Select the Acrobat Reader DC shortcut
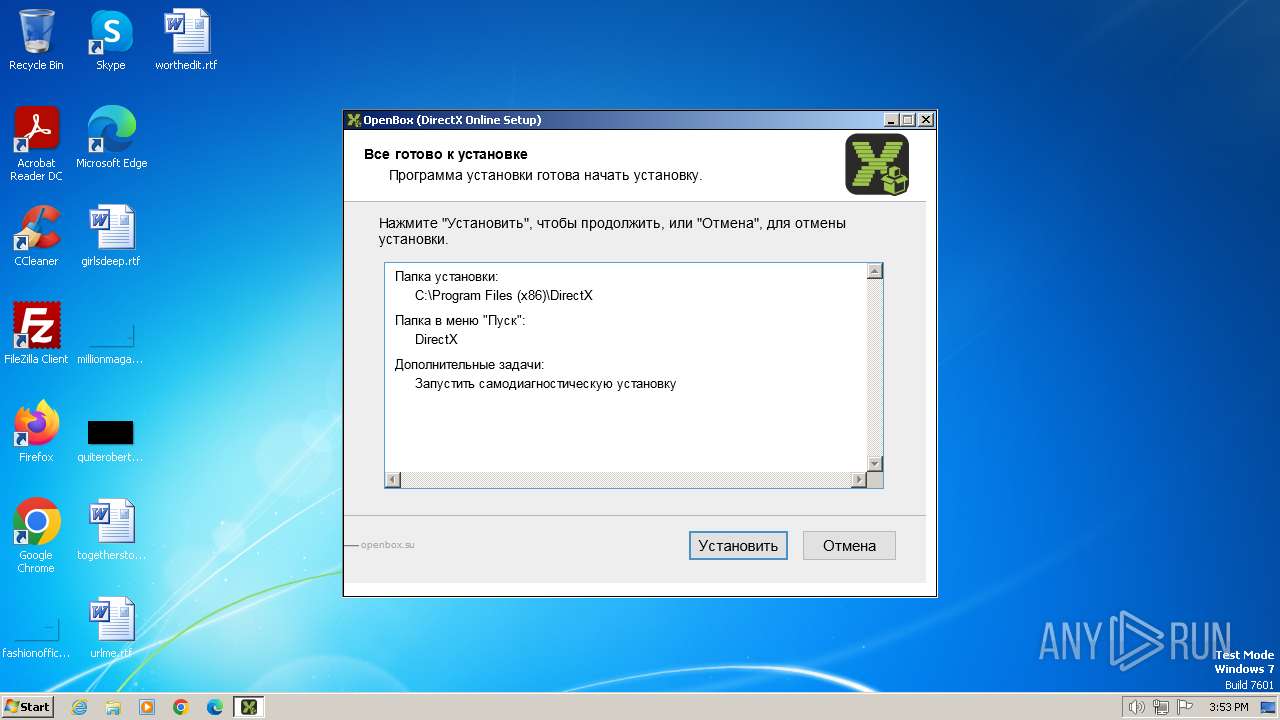The image size is (1280, 720). (x=36, y=144)
